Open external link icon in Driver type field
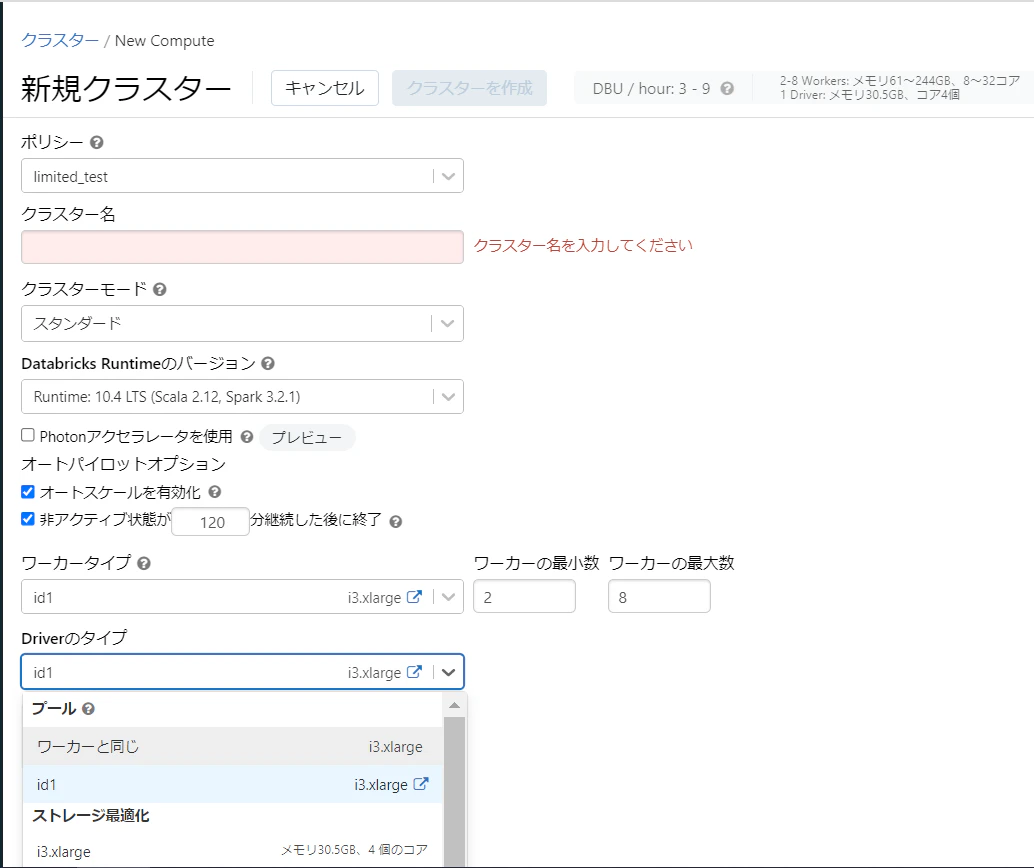This screenshot has width=1034, height=868. coord(414,671)
